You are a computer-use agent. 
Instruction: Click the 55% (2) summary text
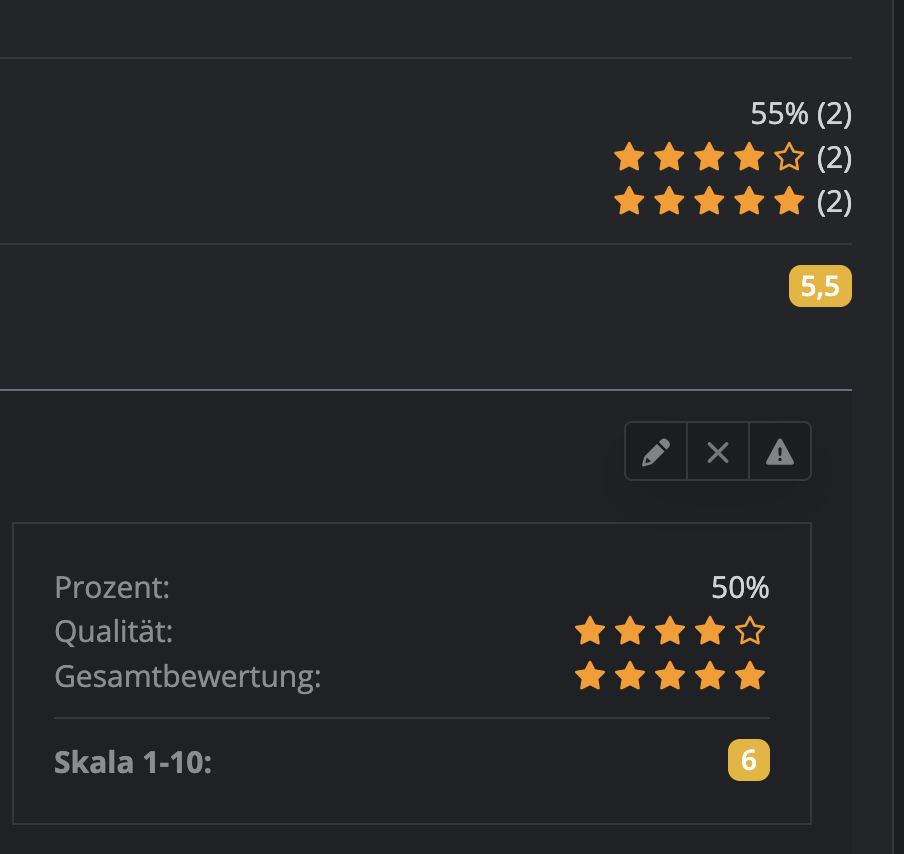(x=801, y=114)
